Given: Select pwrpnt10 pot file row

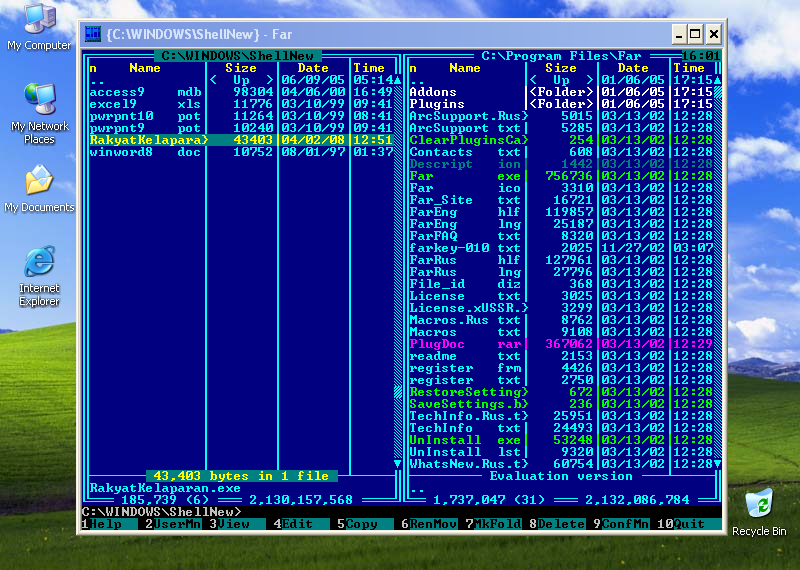Looking at the screenshot, I should pos(241,116).
